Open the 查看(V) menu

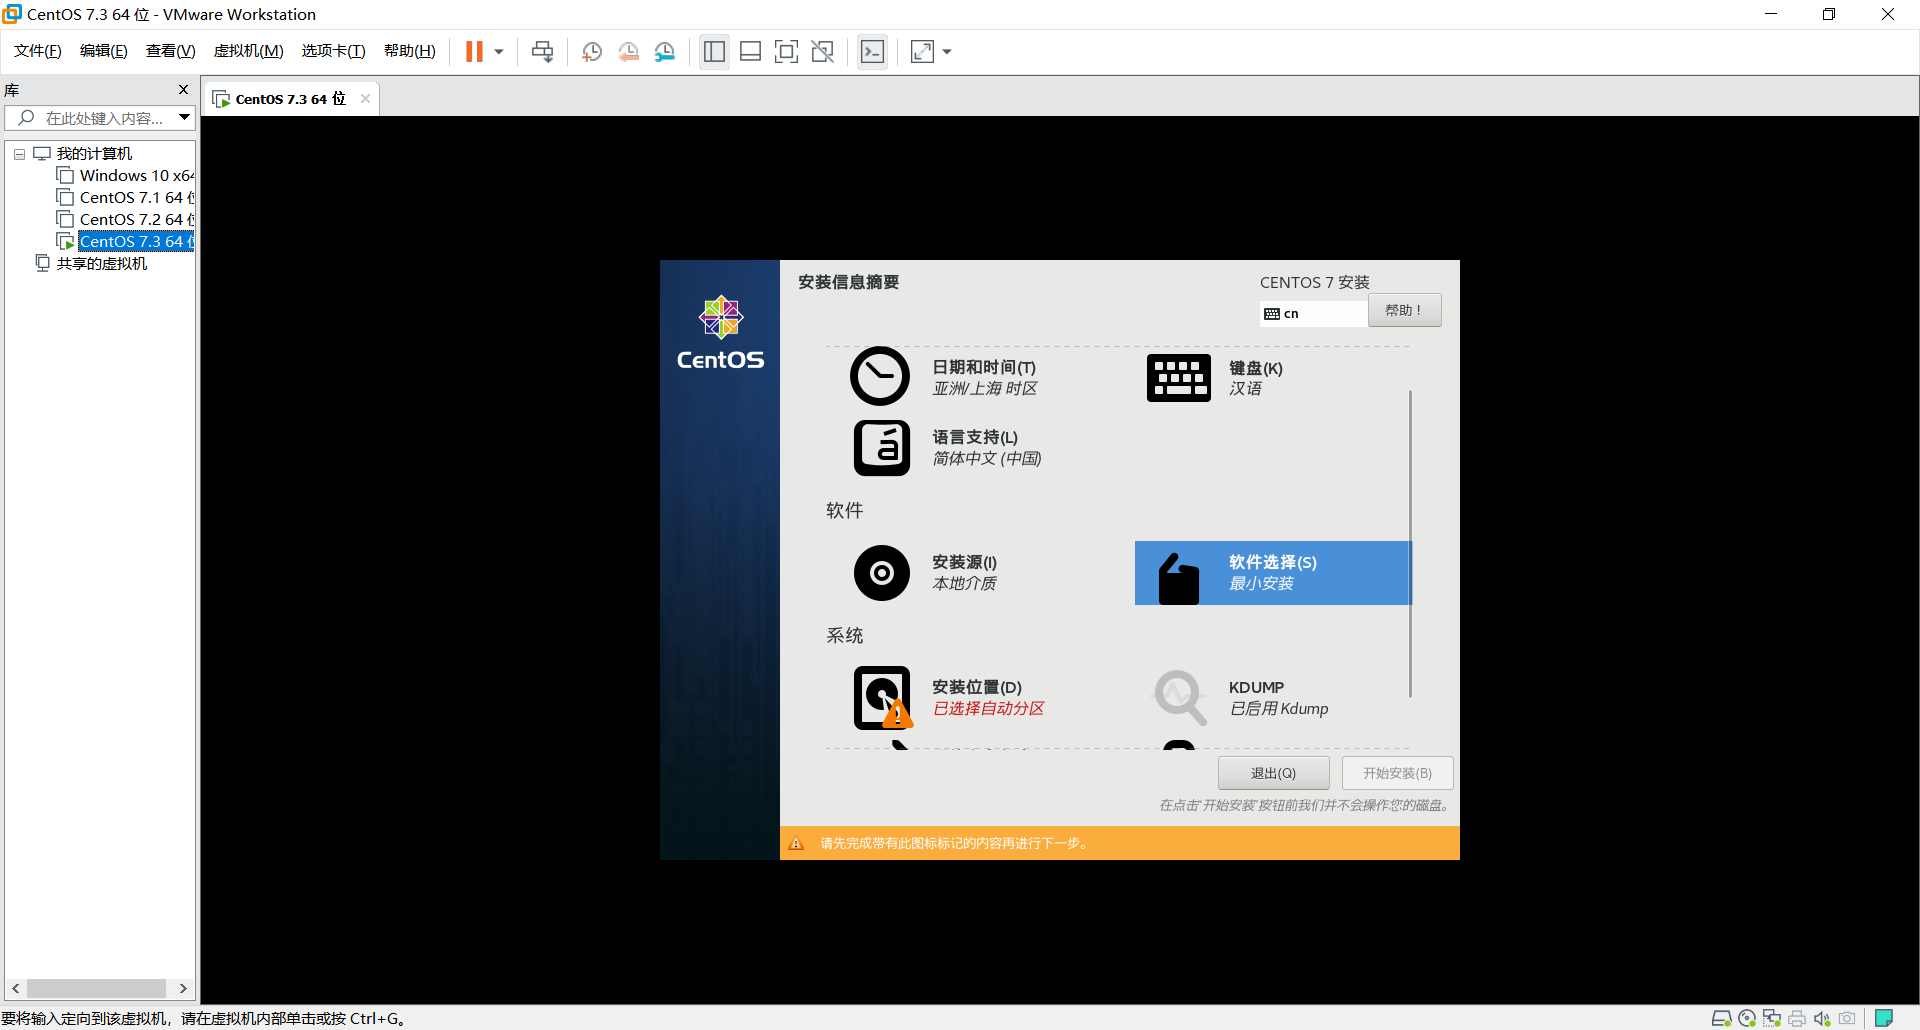coord(171,51)
